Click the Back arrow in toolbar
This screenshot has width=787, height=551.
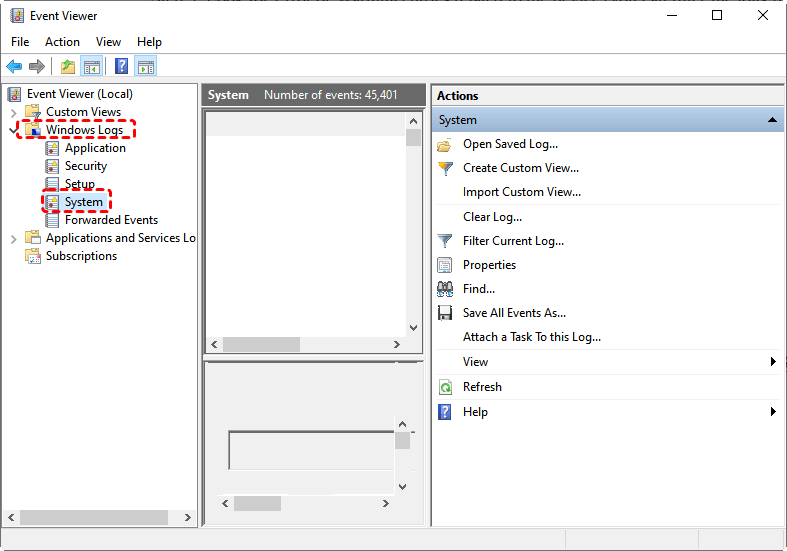[x=14, y=67]
